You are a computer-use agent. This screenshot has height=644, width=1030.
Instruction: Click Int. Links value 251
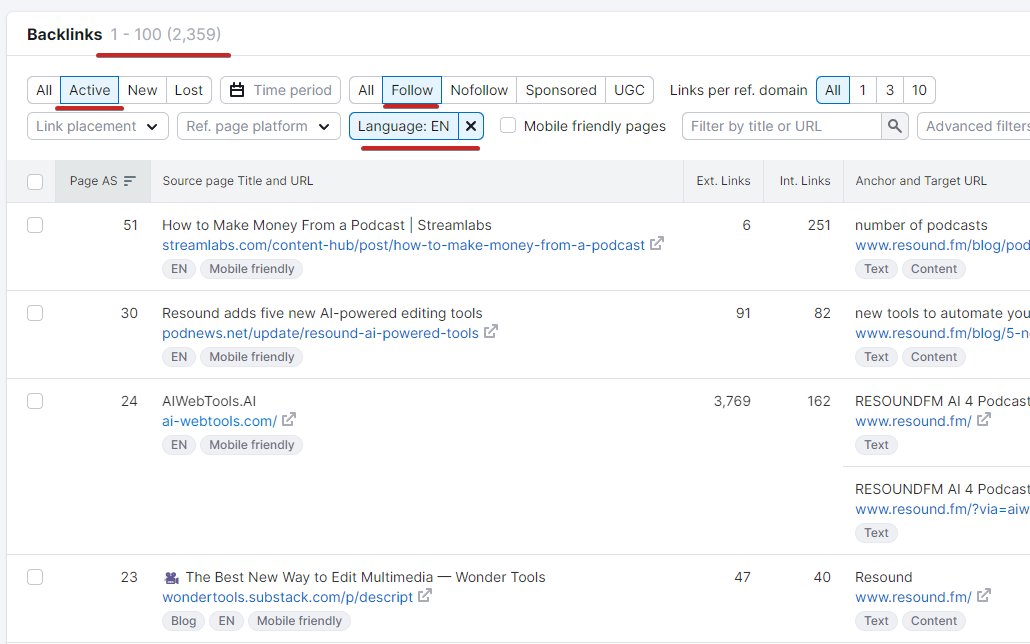click(818, 225)
